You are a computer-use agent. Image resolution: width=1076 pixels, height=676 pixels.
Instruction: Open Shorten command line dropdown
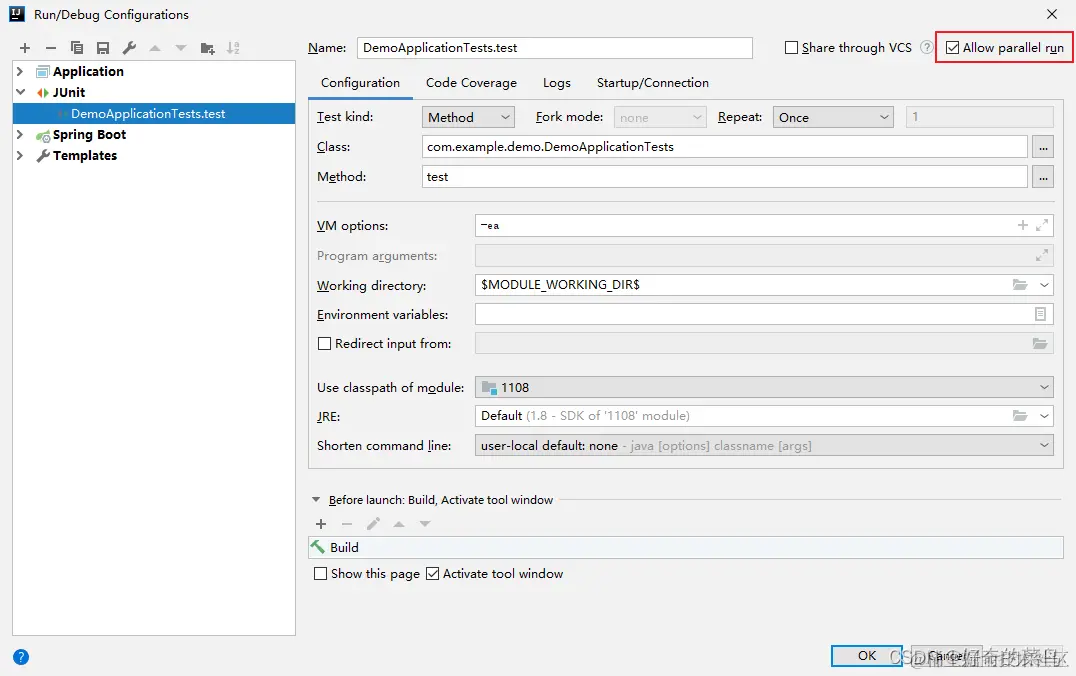(764, 445)
